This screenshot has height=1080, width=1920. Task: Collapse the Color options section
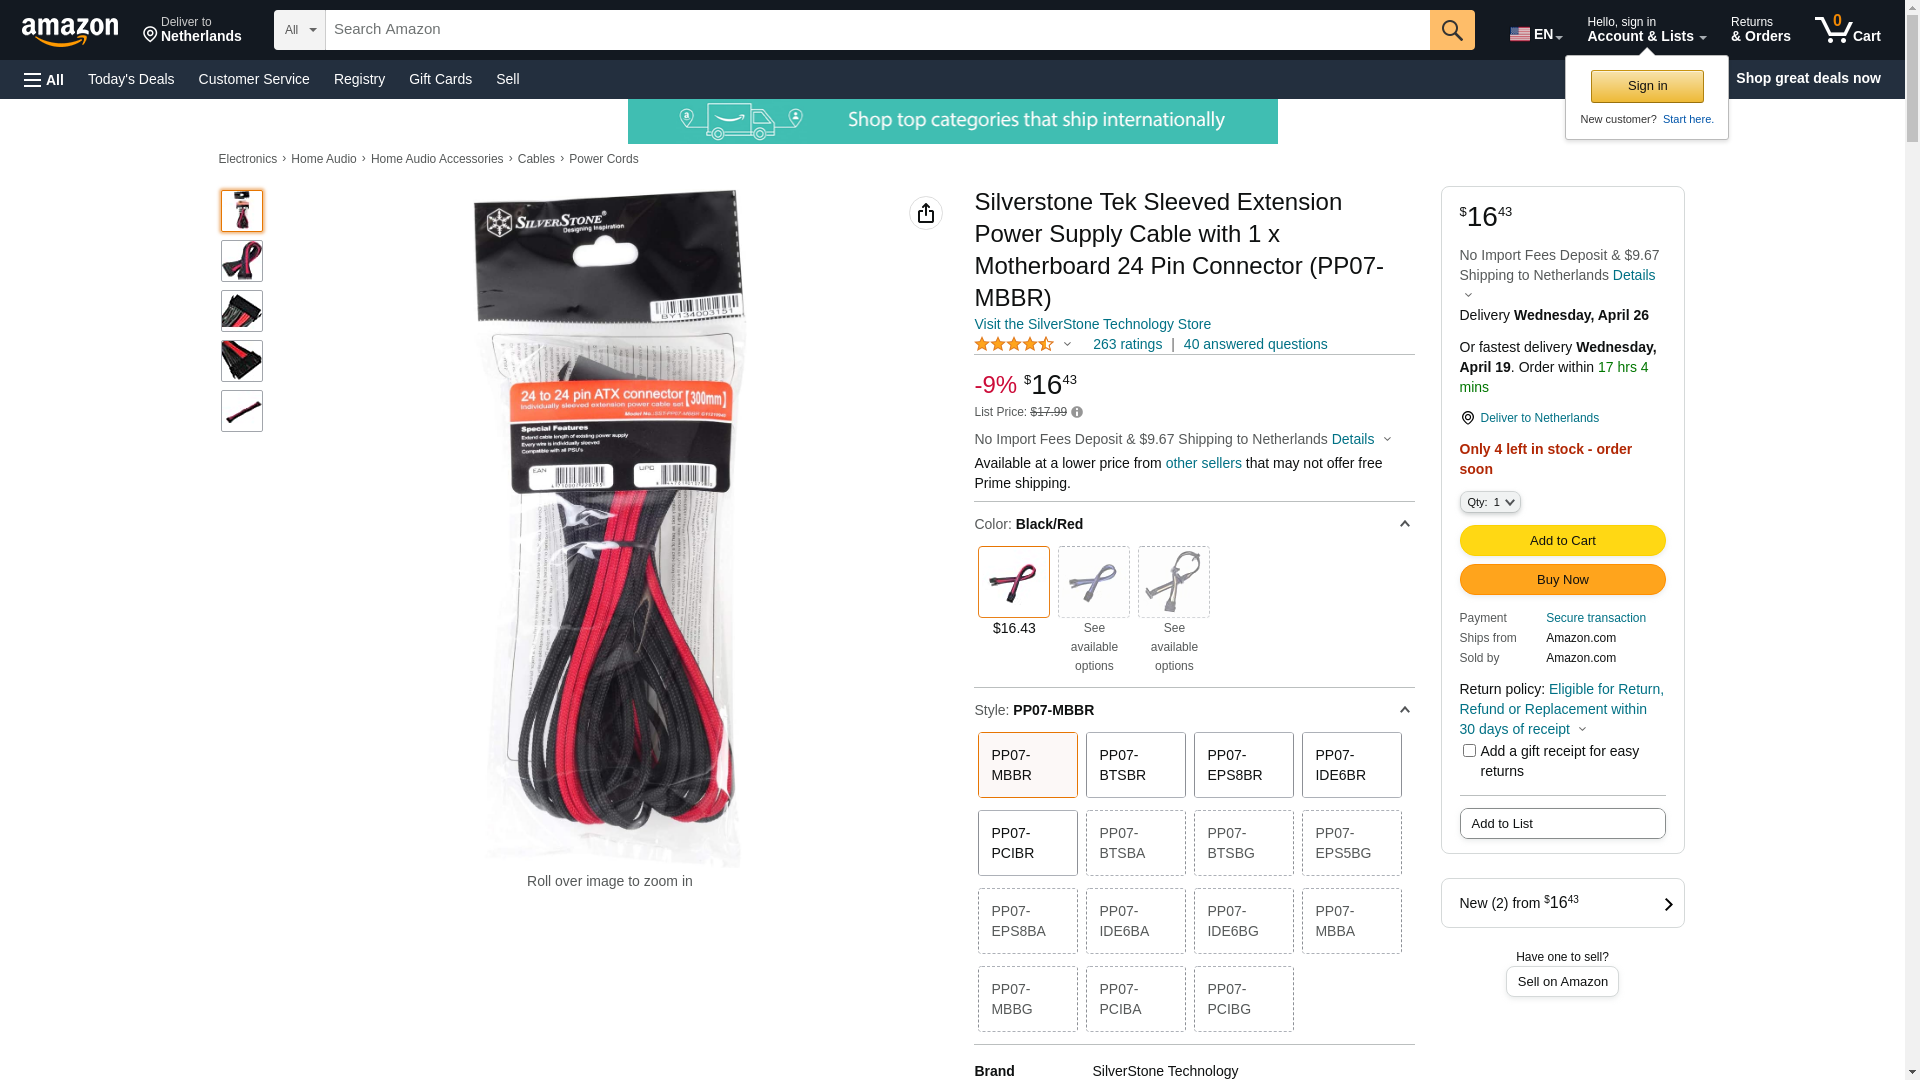[1404, 524]
